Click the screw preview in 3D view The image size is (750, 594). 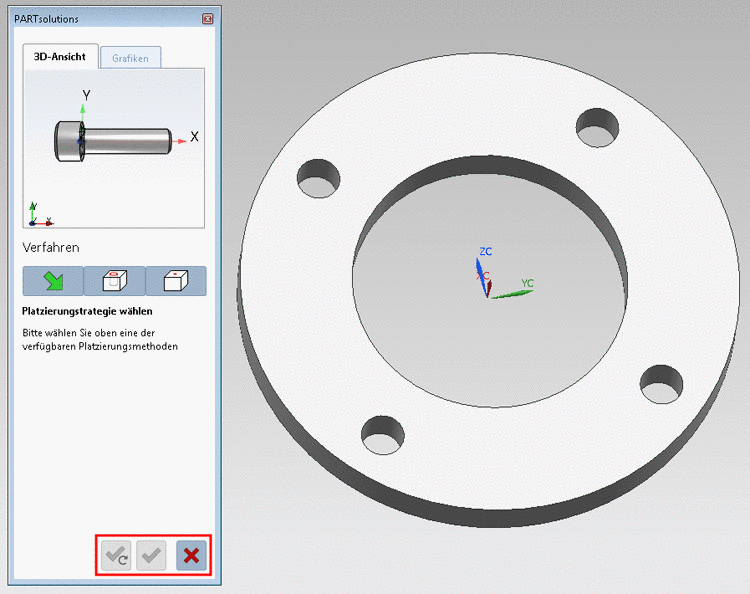113,142
